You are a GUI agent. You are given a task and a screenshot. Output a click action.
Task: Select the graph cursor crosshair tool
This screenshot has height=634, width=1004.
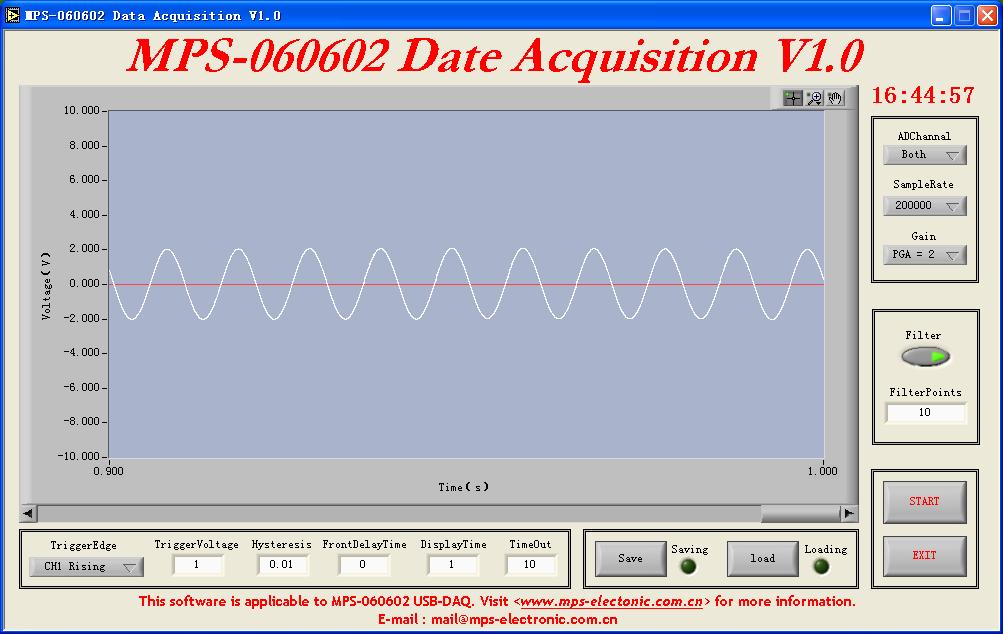[x=793, y=98]
